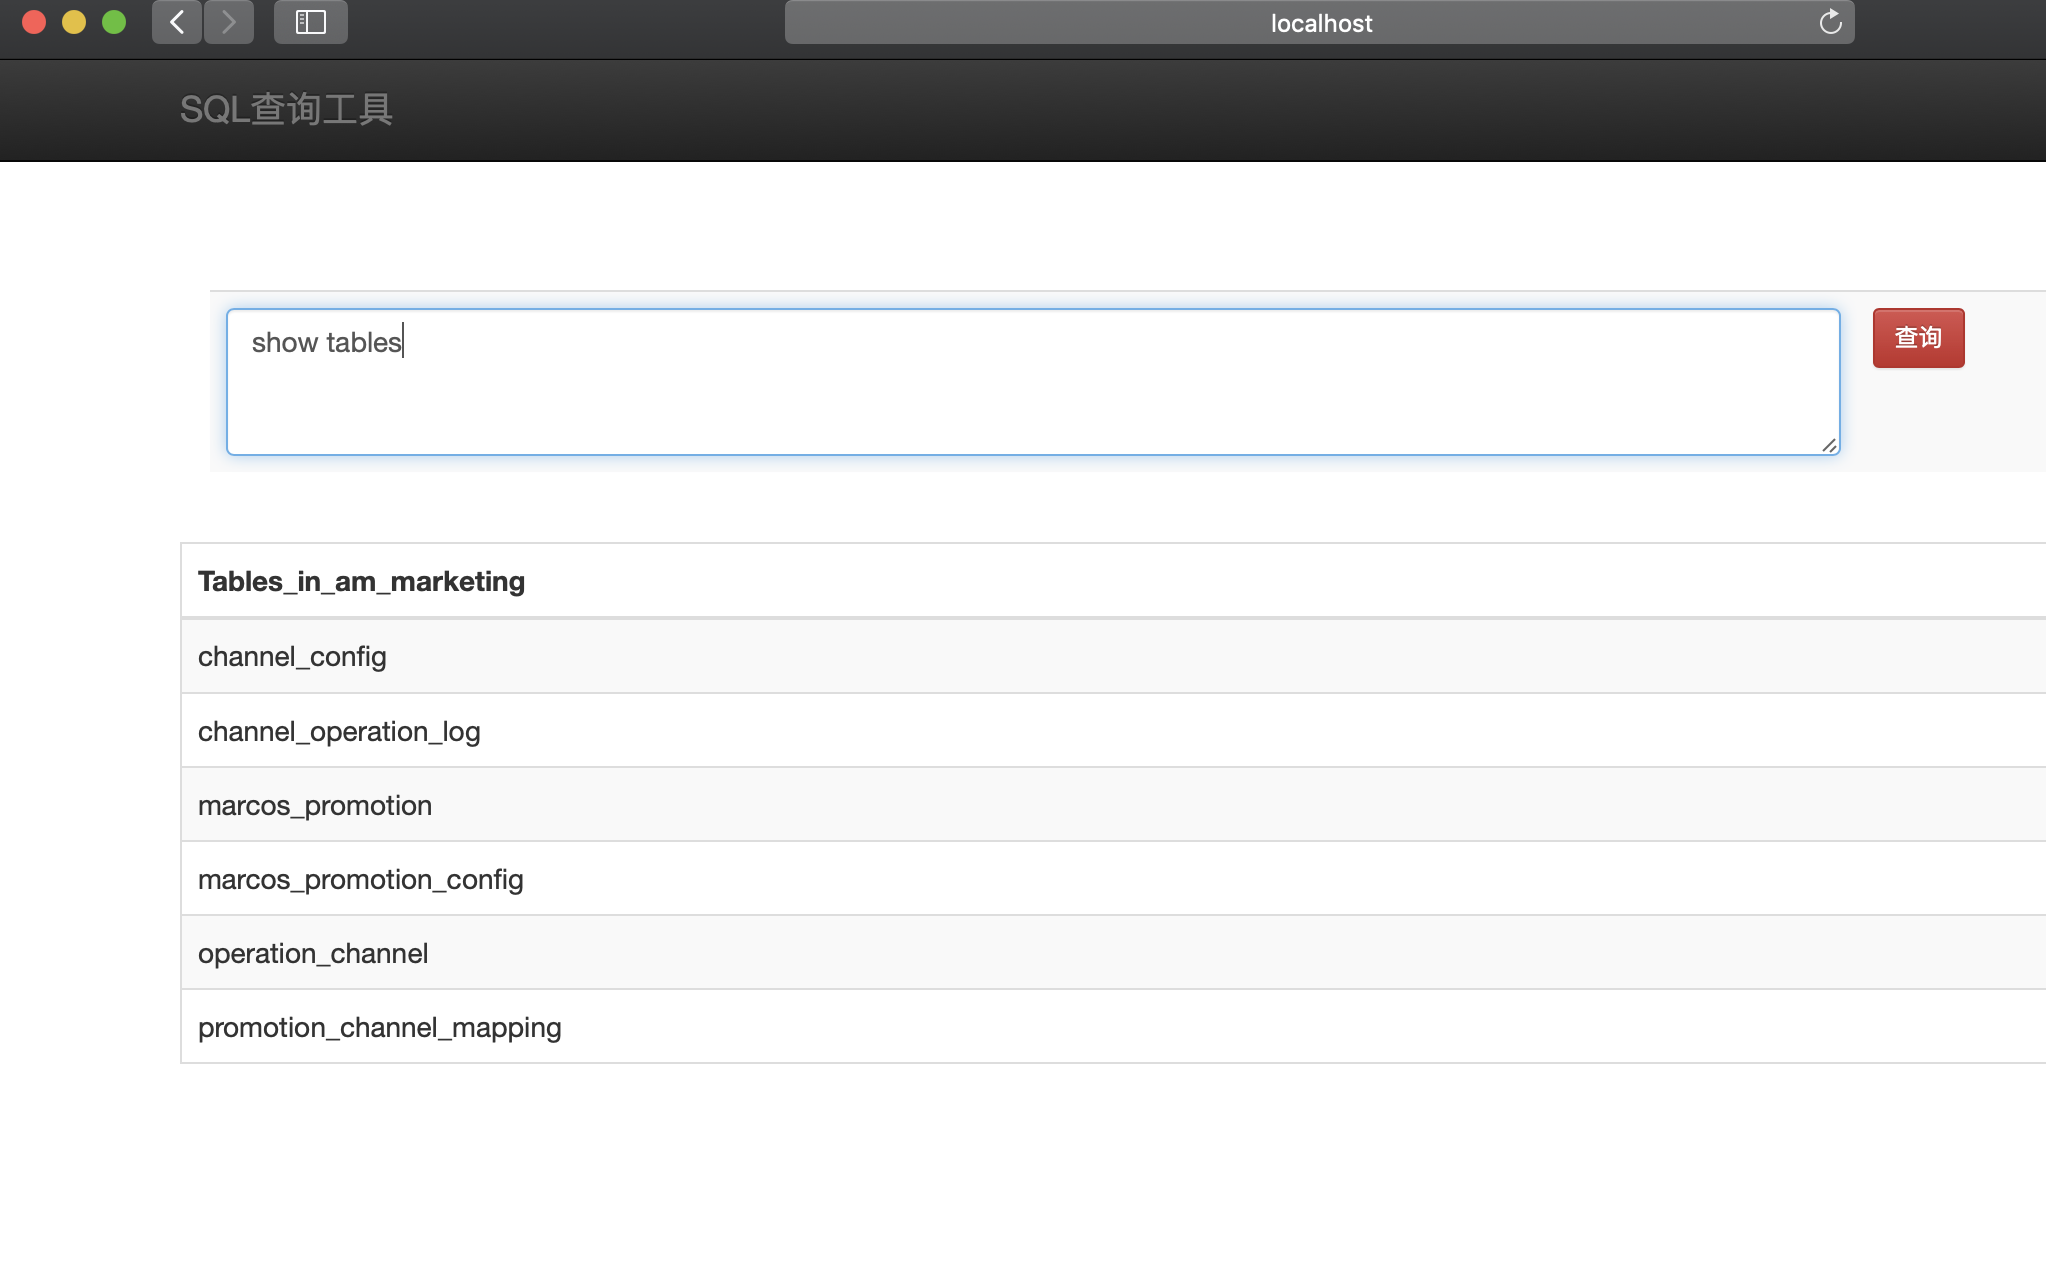This screenshot has width=2046, height=1272.
Task: Click the yellow minimize window button
Action: (x=74, y=22)
